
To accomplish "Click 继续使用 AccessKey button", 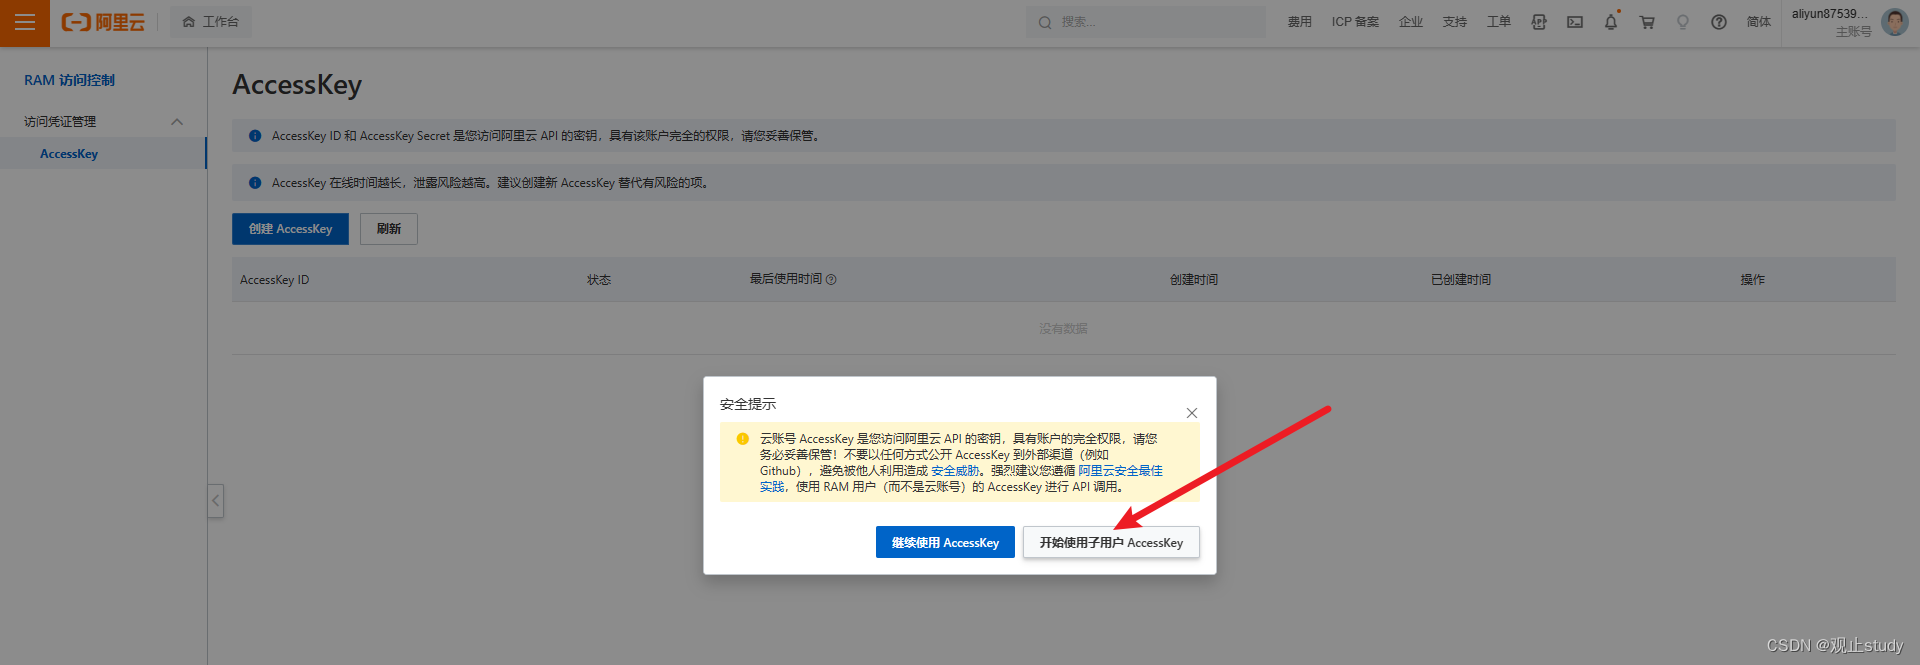I will (x=945, y=542).
